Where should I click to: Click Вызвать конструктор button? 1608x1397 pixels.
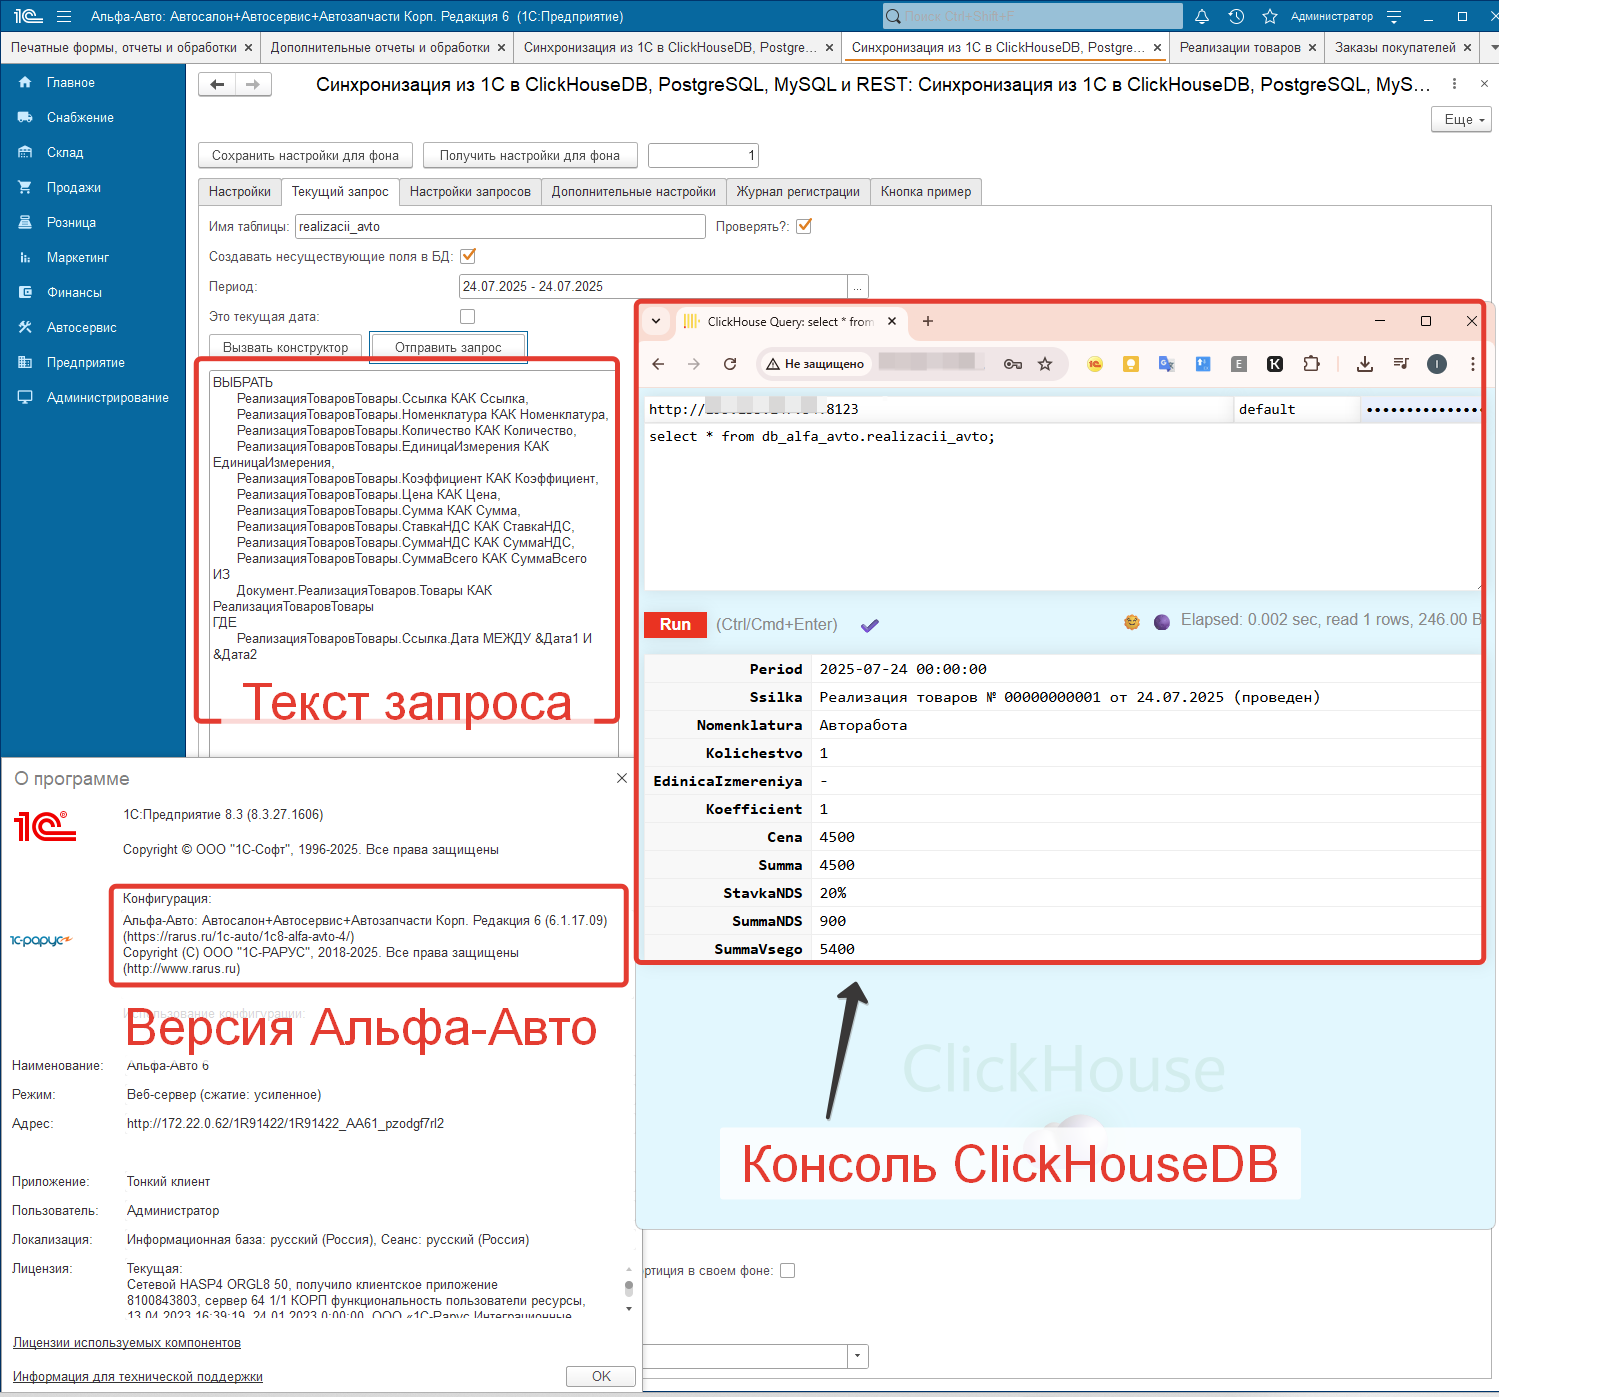[285, 347]
